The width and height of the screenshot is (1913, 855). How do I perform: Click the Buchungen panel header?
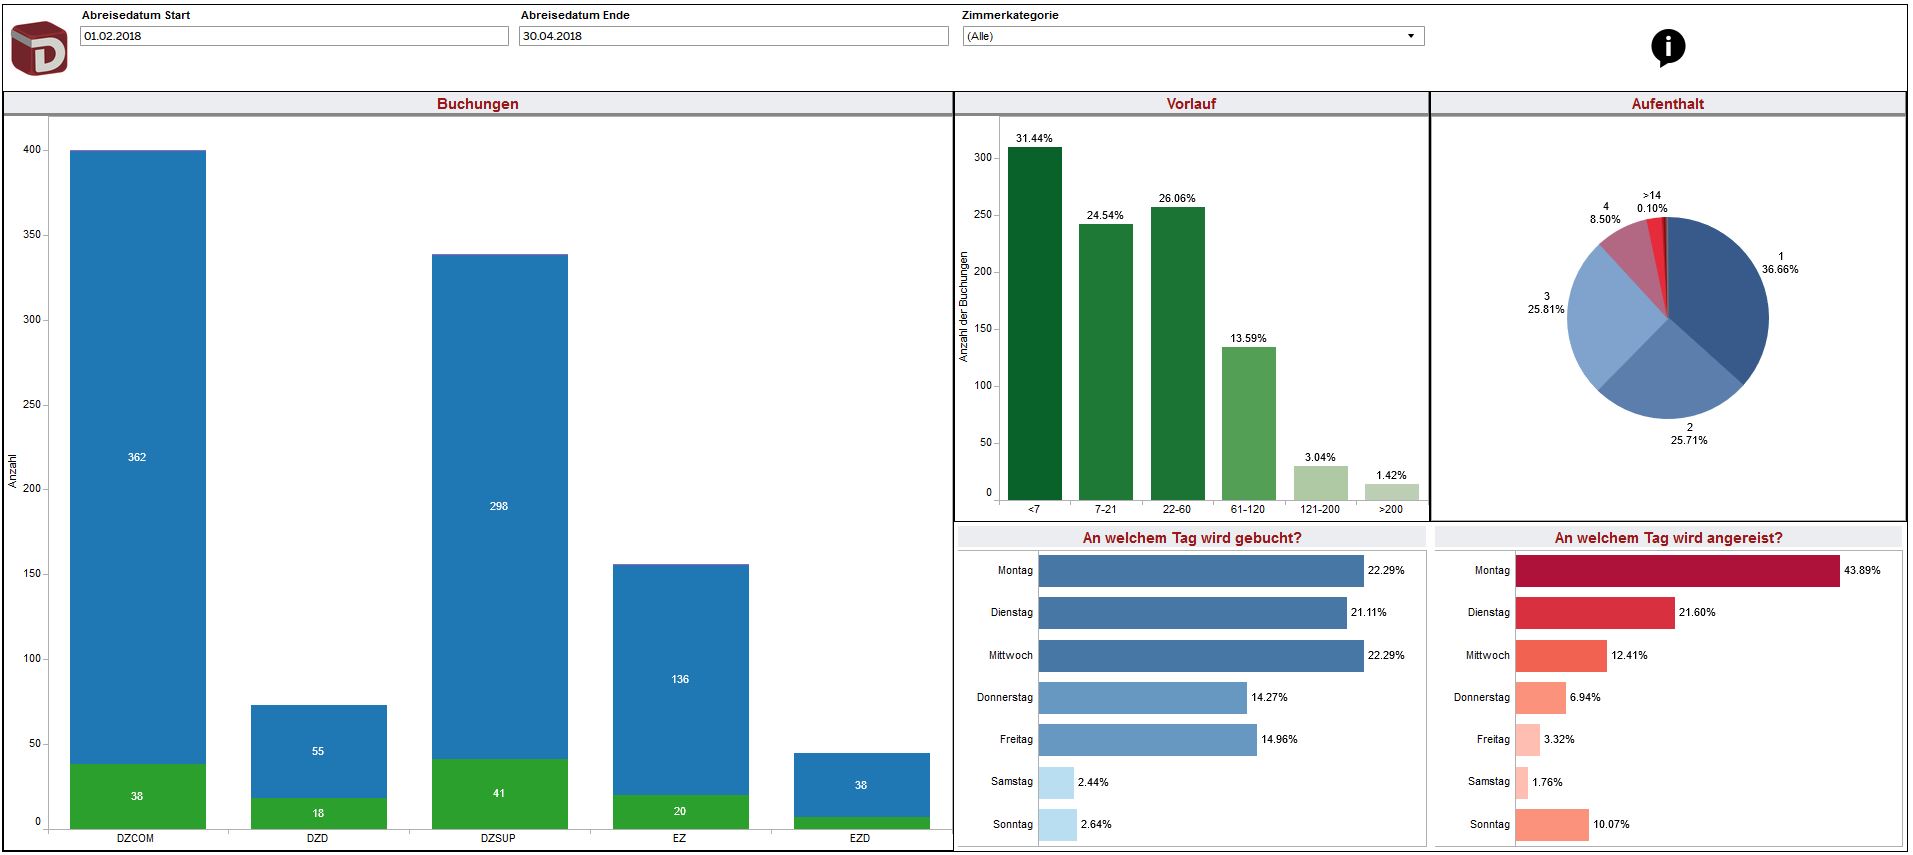[477, 104]
